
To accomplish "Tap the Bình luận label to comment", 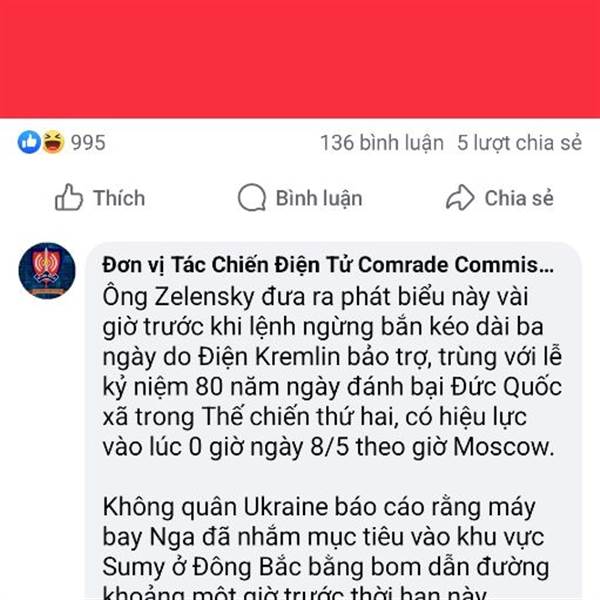I will [319, 199].
